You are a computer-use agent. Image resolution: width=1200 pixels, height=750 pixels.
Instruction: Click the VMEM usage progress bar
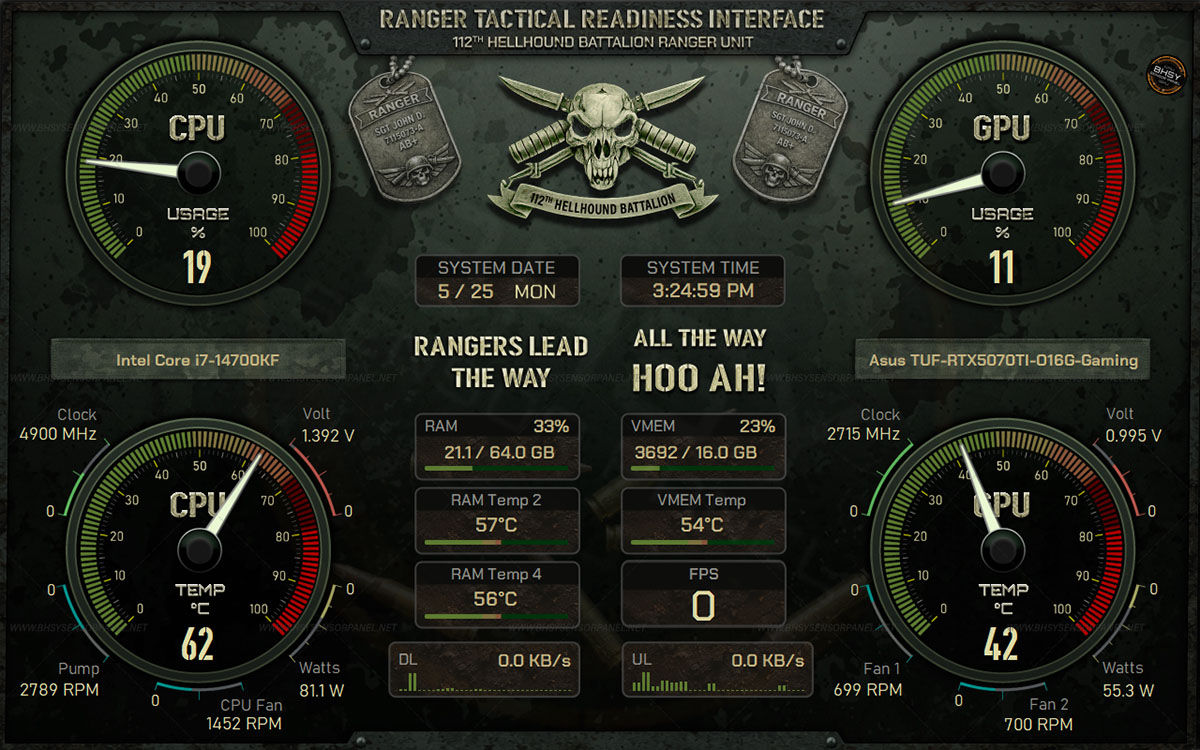703,468
